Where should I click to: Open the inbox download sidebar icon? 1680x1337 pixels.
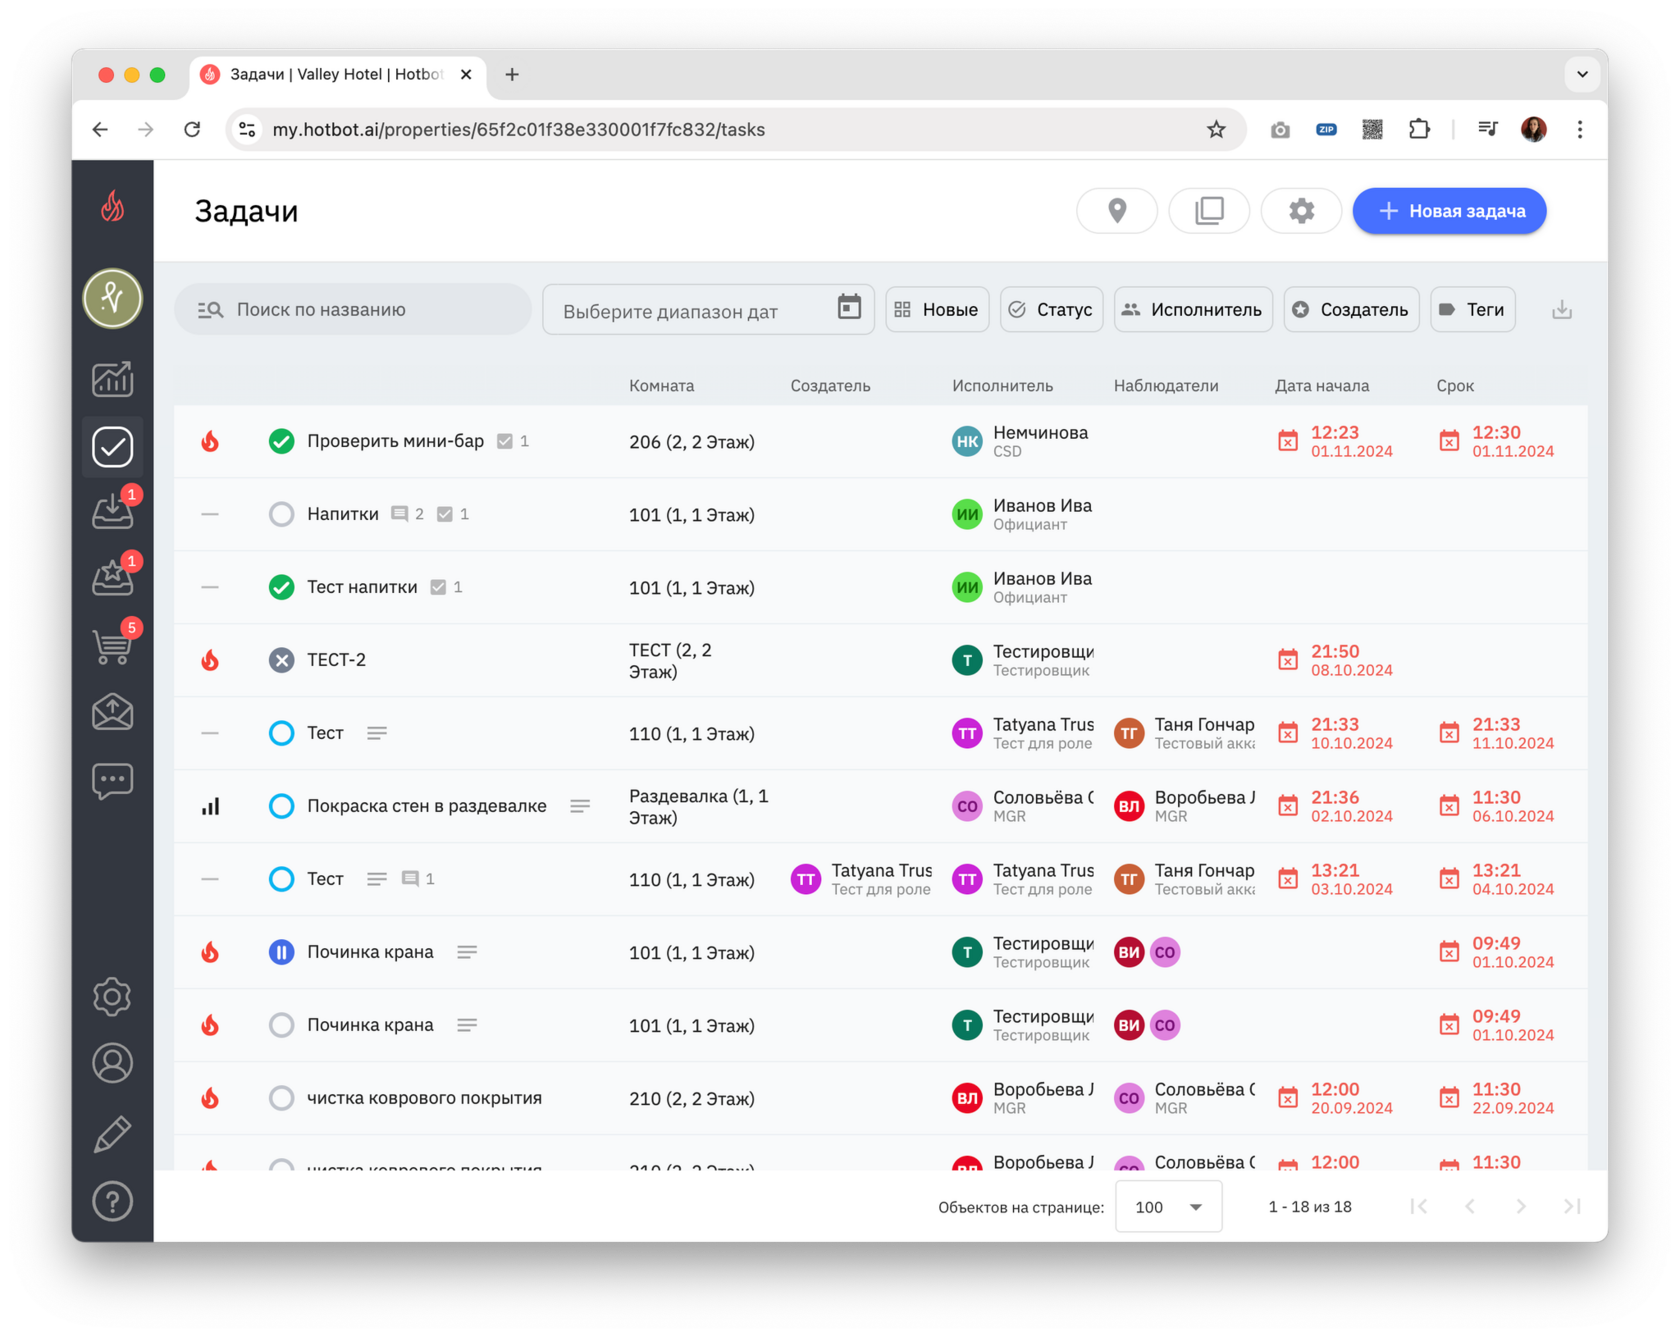coord(112,512)
